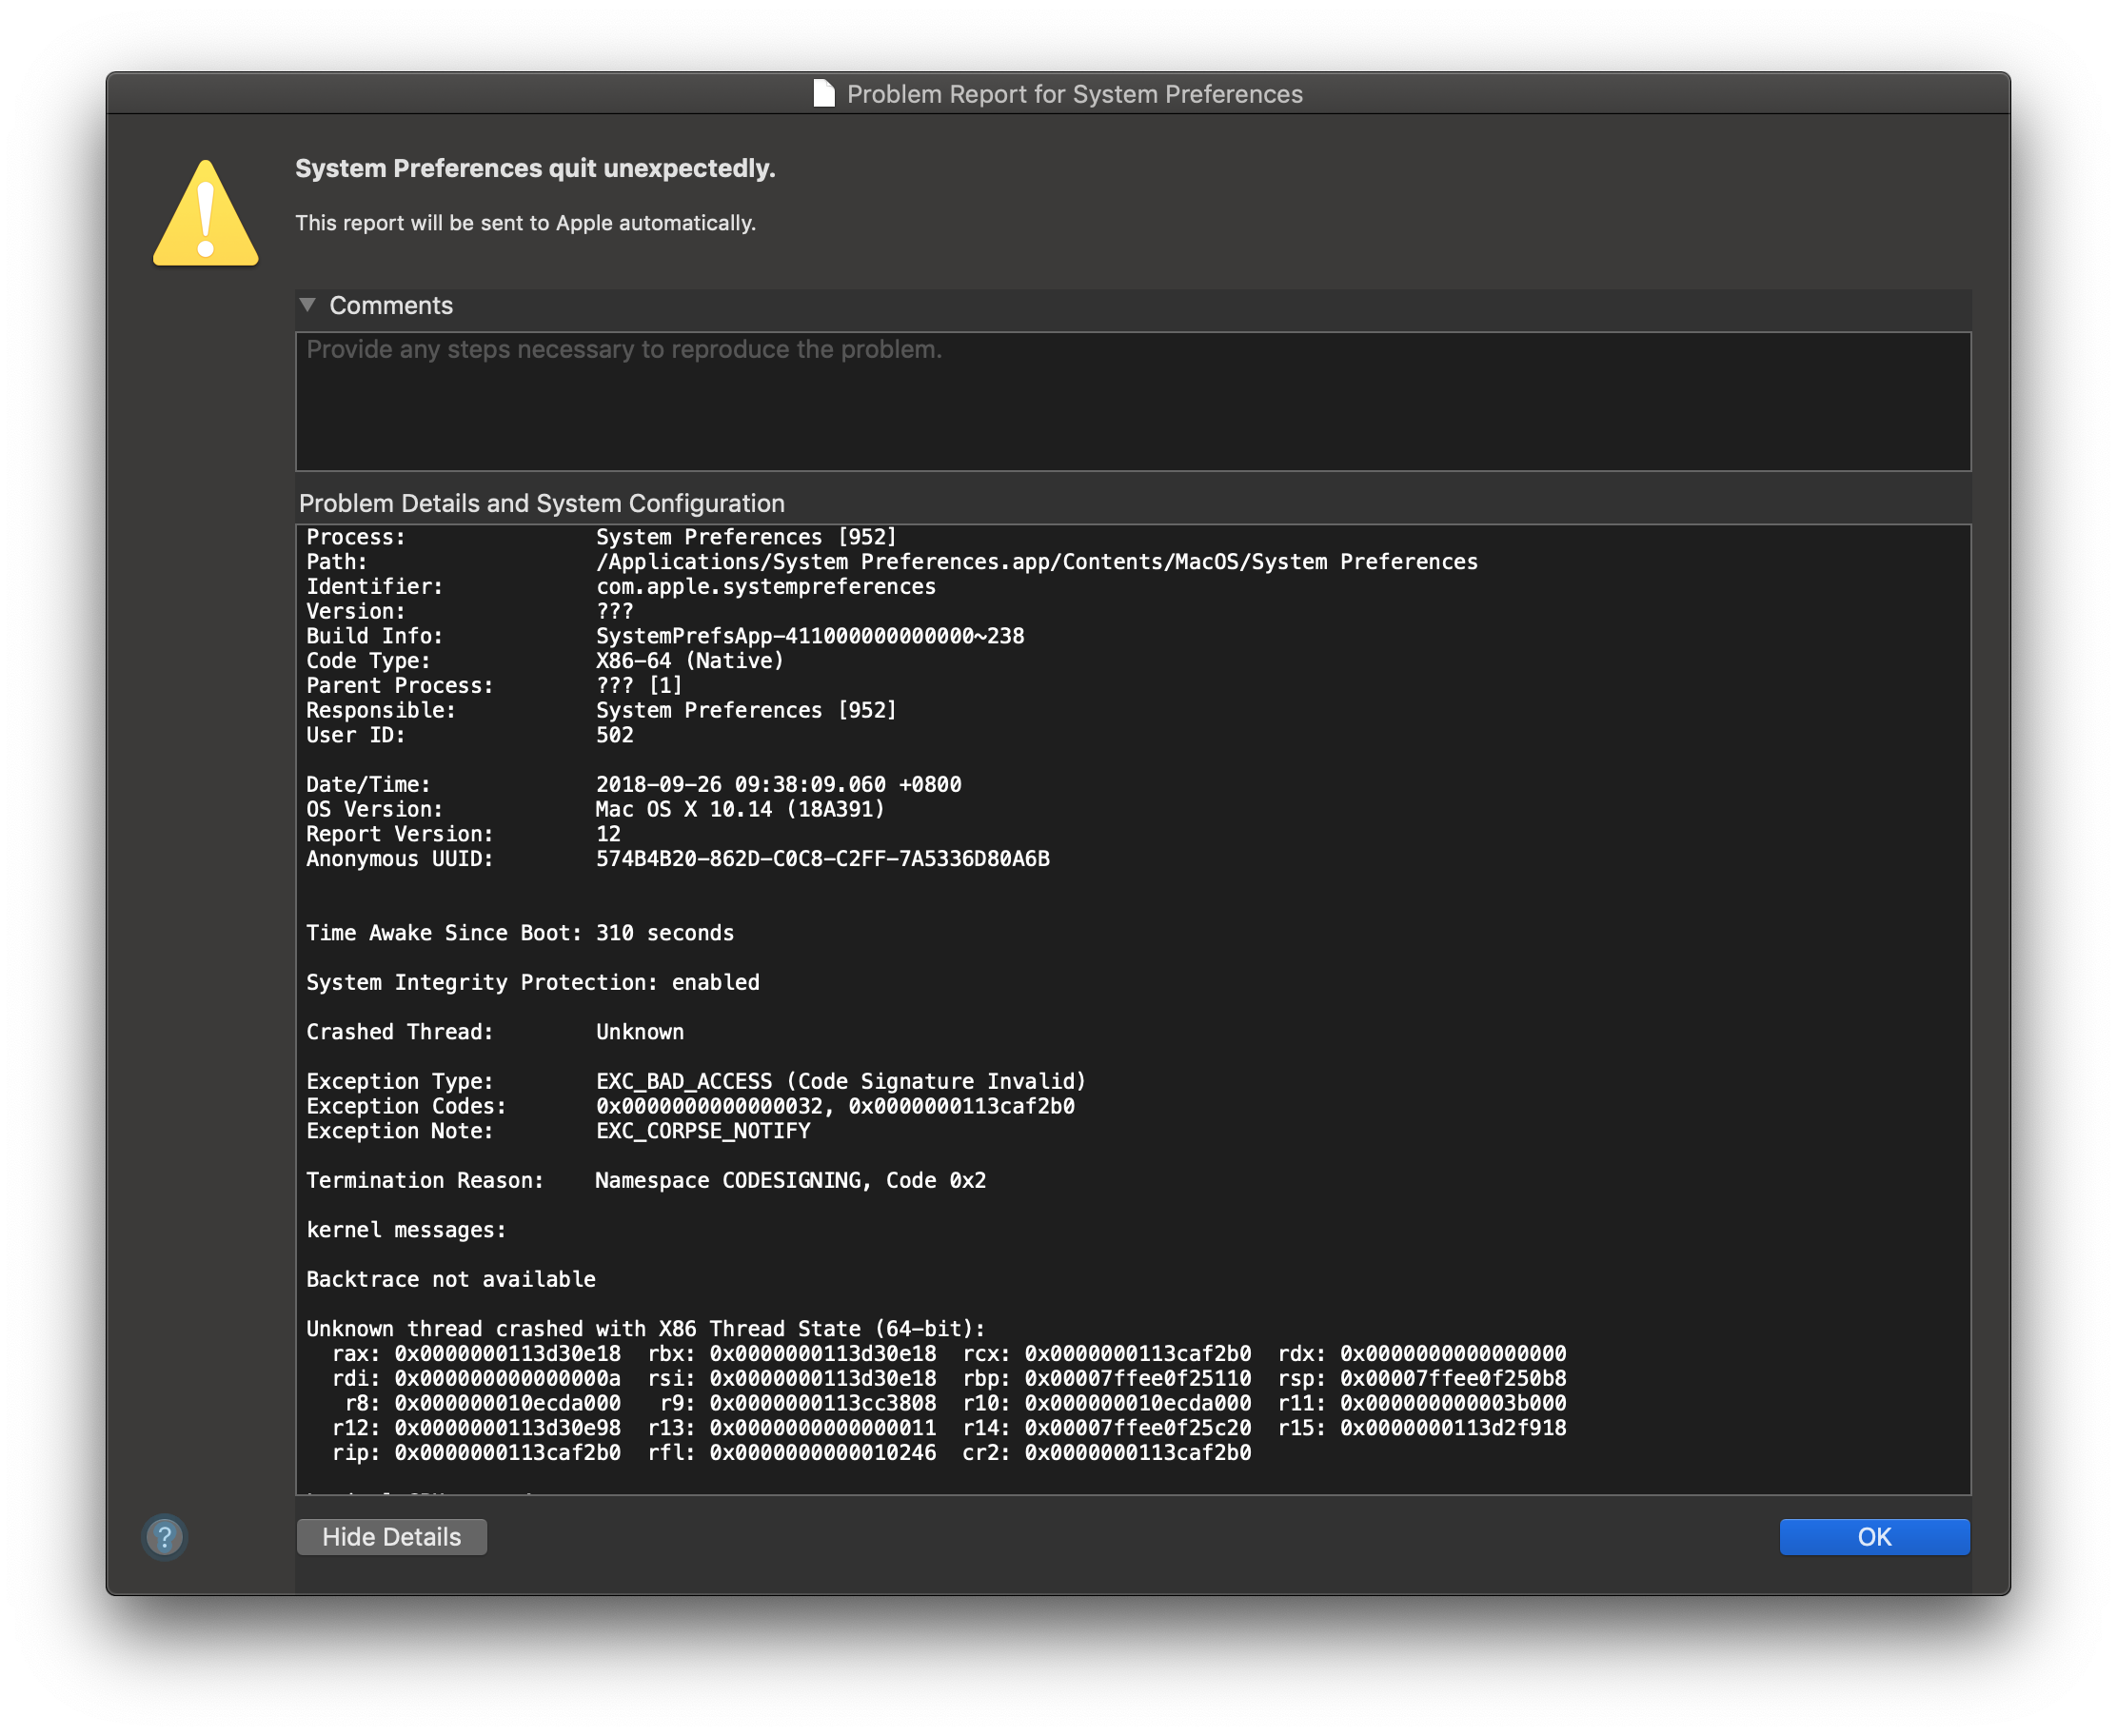Click the yellow warning triangle icon
The width and height of the screenshot is (2117, 1736).
coord(206,215)
